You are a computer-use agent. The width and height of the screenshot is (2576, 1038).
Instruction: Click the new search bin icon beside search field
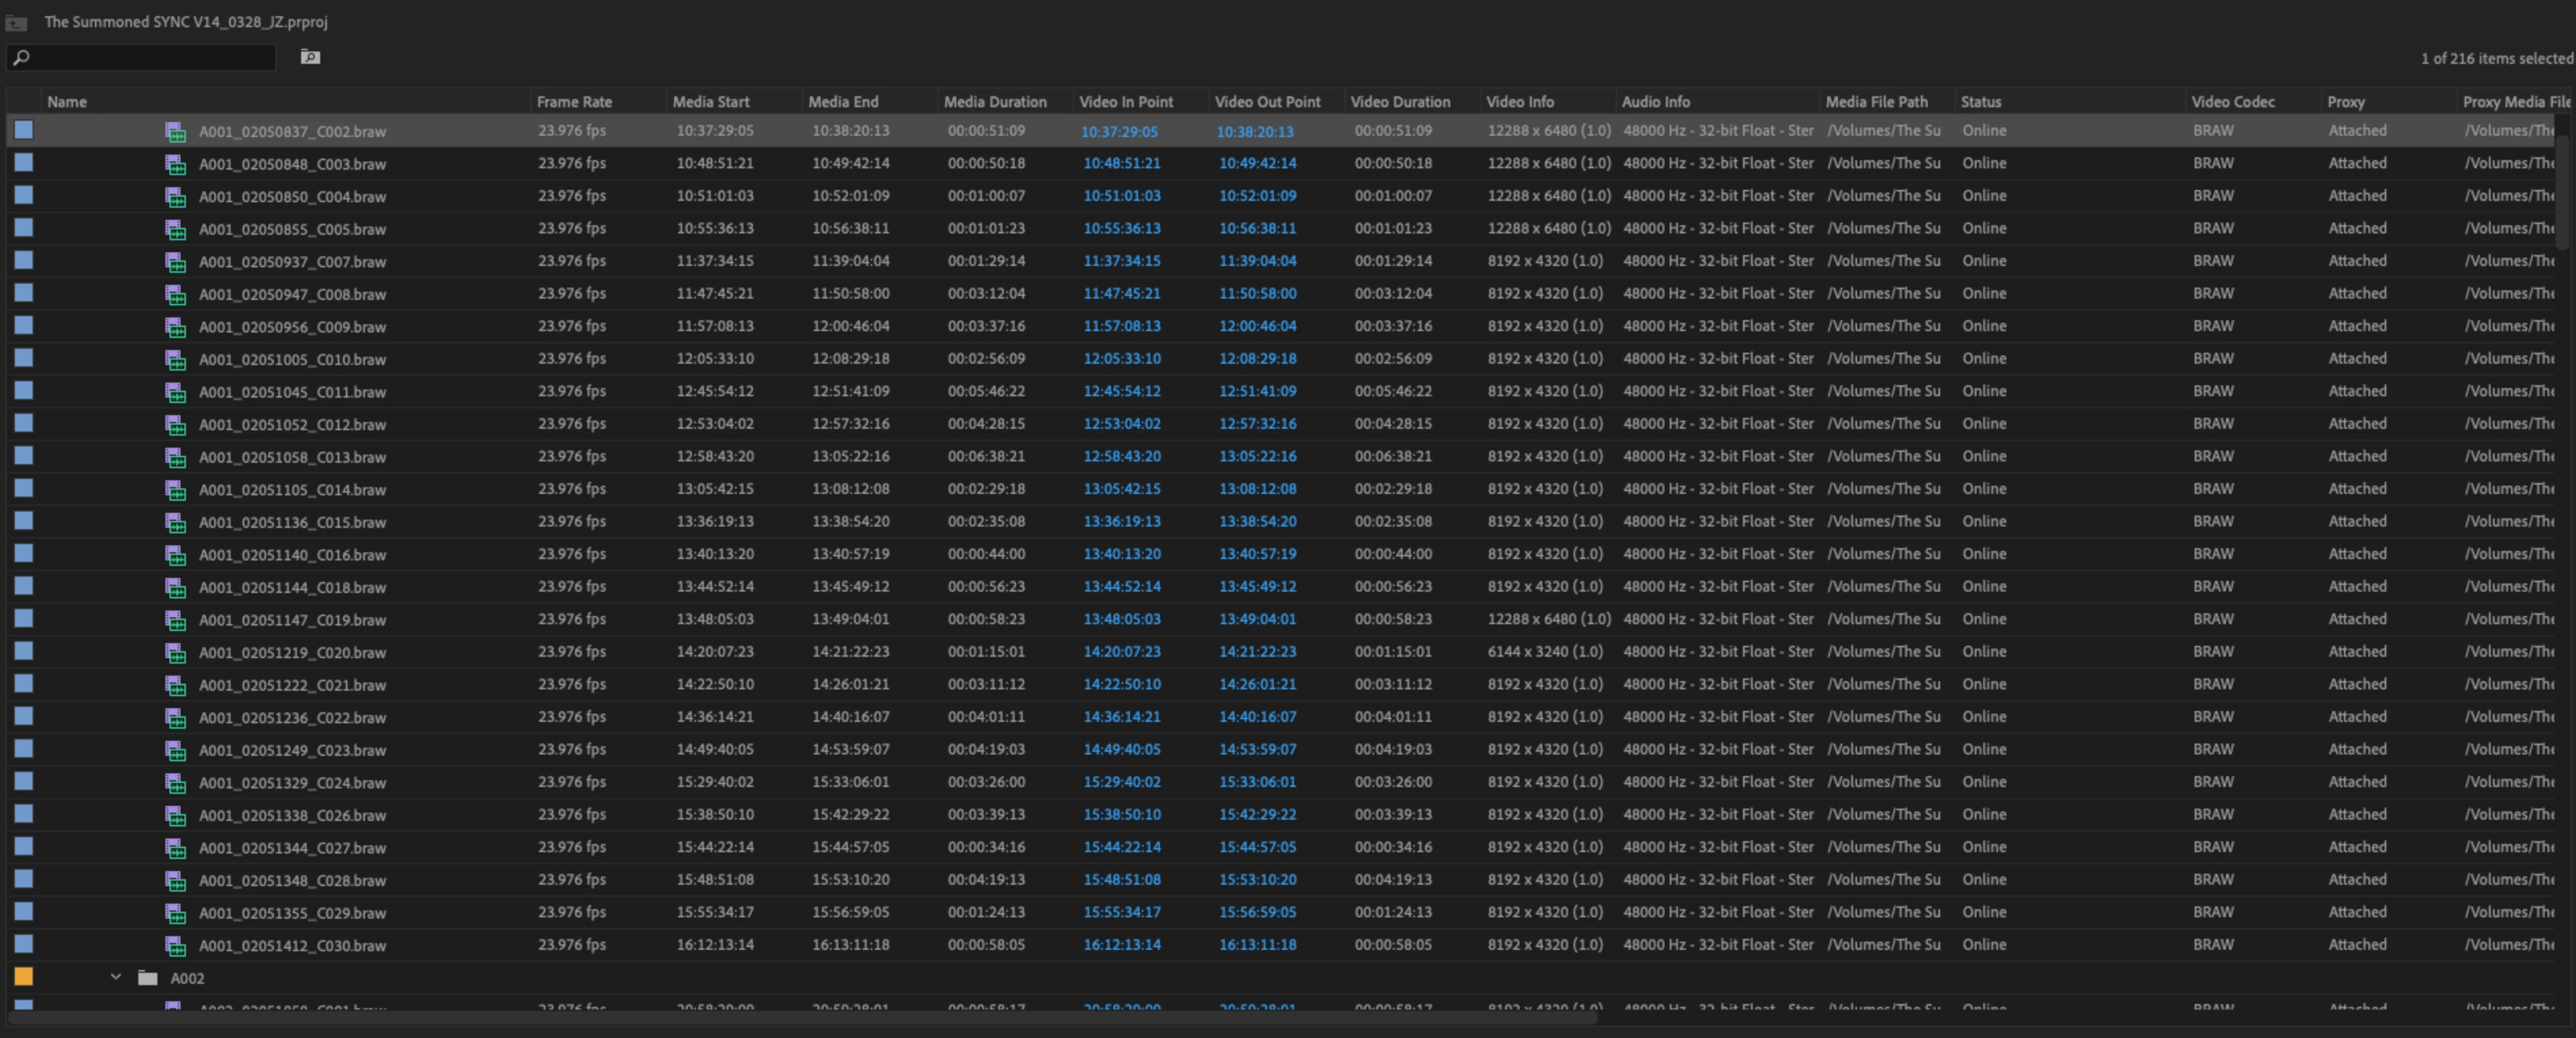(x=310, y=57)
